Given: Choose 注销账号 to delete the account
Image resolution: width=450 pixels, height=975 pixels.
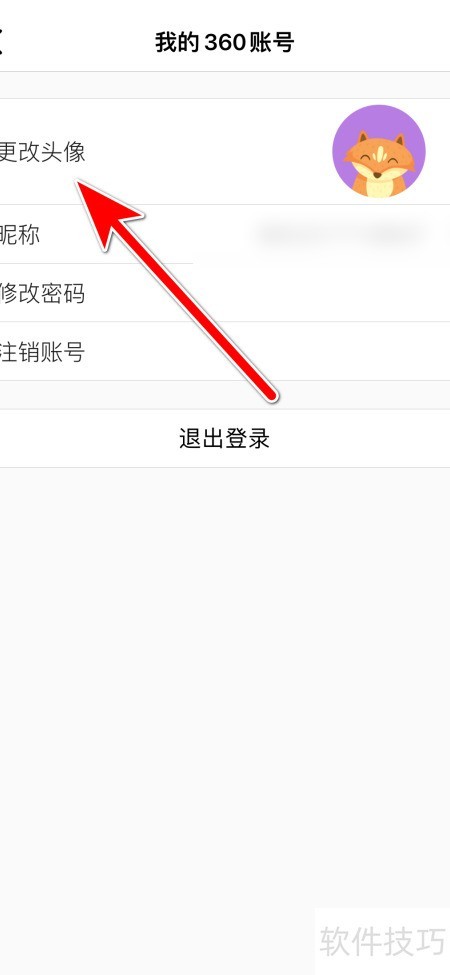Looking at the screenshot, I should 225,351.
